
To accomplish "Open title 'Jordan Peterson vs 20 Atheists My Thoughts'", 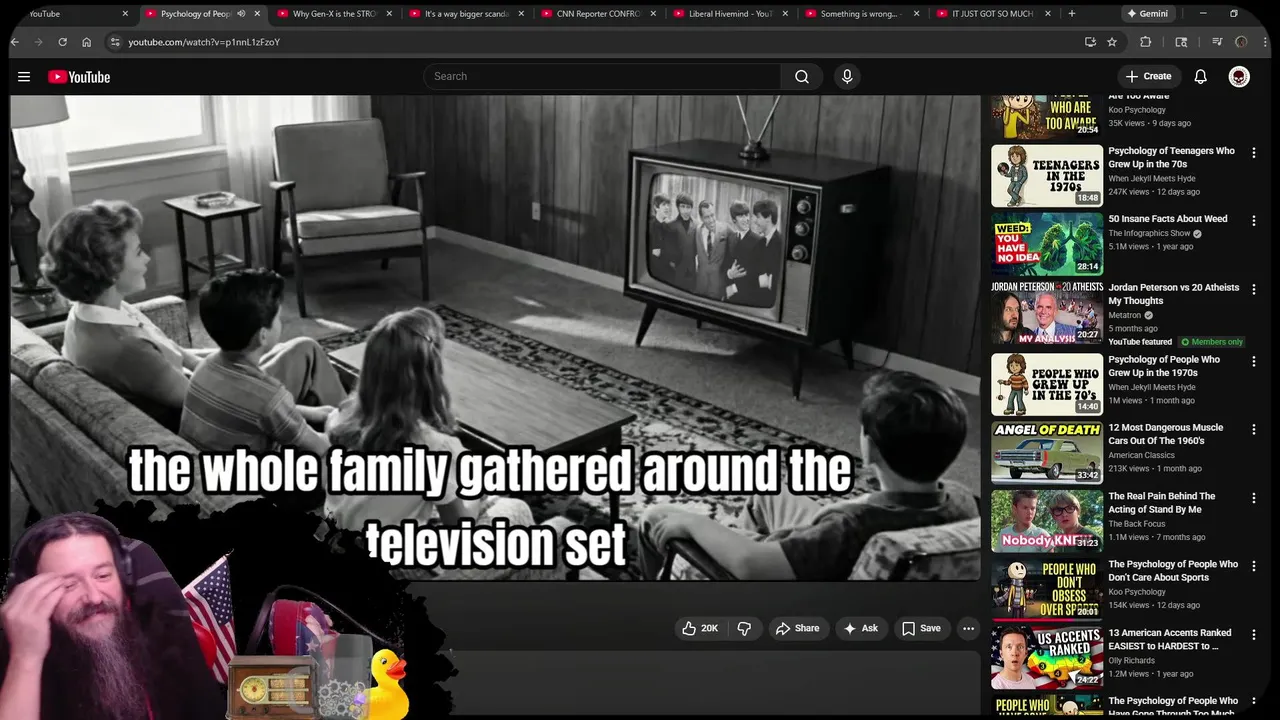I will coord(1173,294).
